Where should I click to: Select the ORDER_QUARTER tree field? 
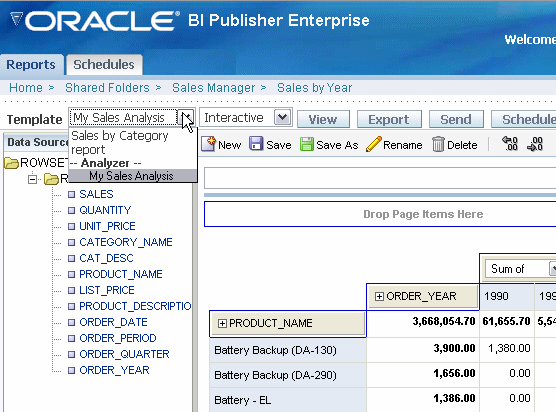tap(124, 354)
